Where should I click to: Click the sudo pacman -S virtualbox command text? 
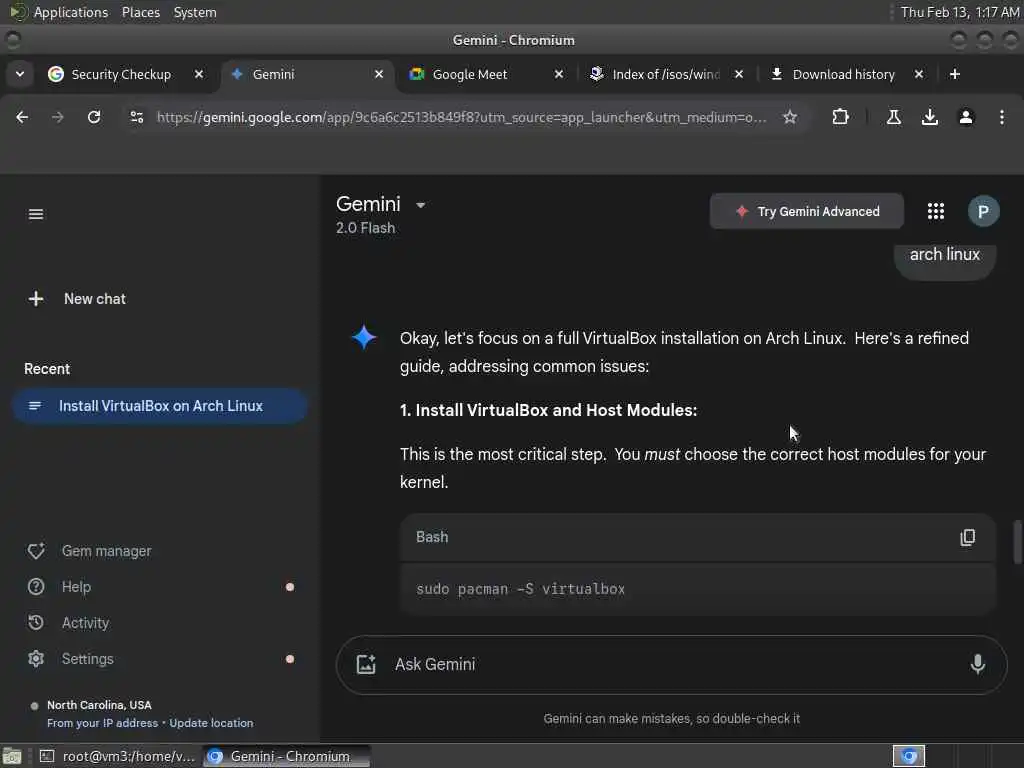coord(520,589)
